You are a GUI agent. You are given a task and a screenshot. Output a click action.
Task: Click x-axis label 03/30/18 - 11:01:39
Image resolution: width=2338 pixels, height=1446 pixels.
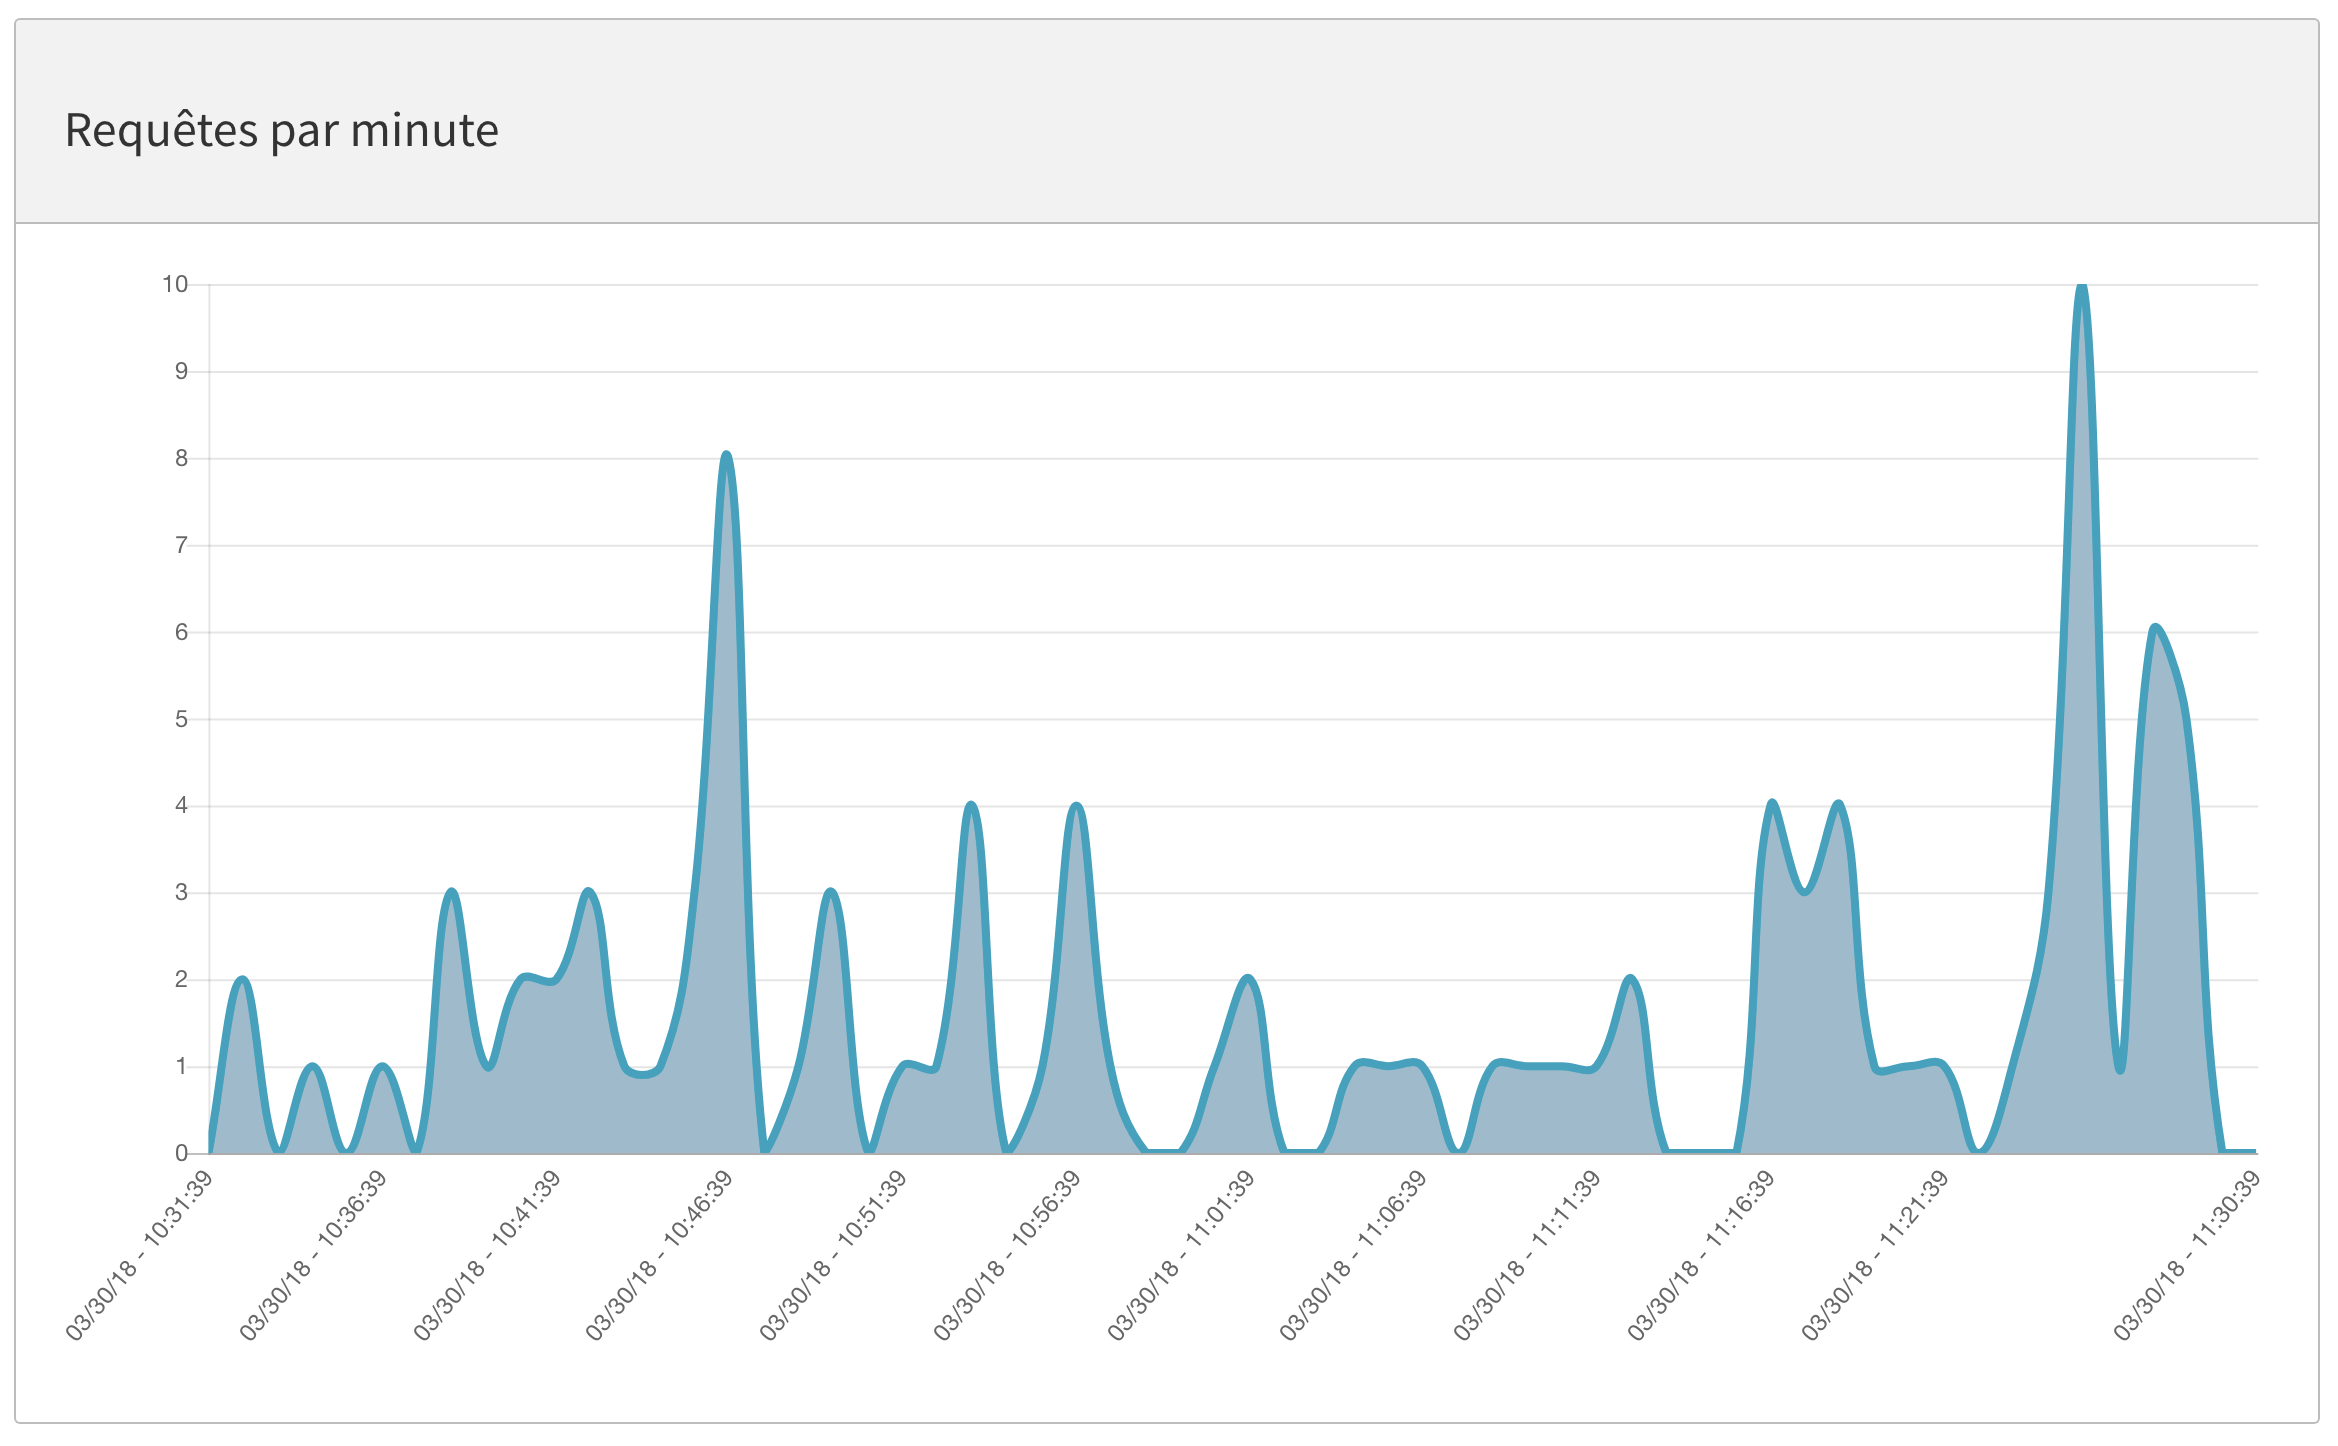[1181, 1255]
